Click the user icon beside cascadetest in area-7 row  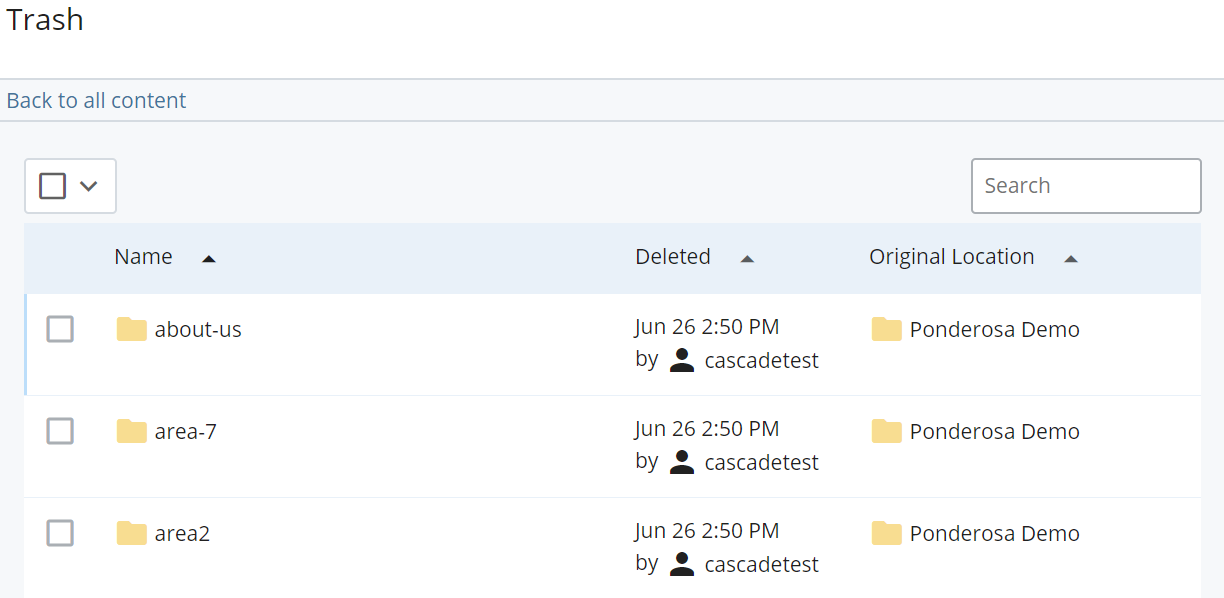click(681, 462)
